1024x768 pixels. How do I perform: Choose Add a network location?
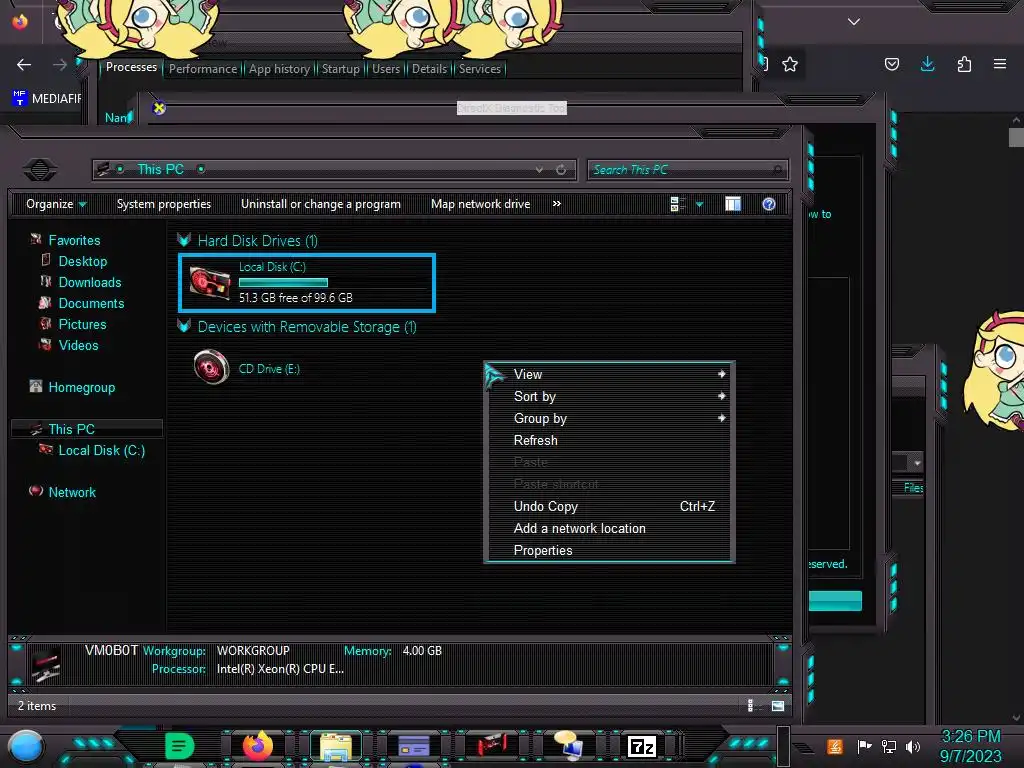pos(609,528)
